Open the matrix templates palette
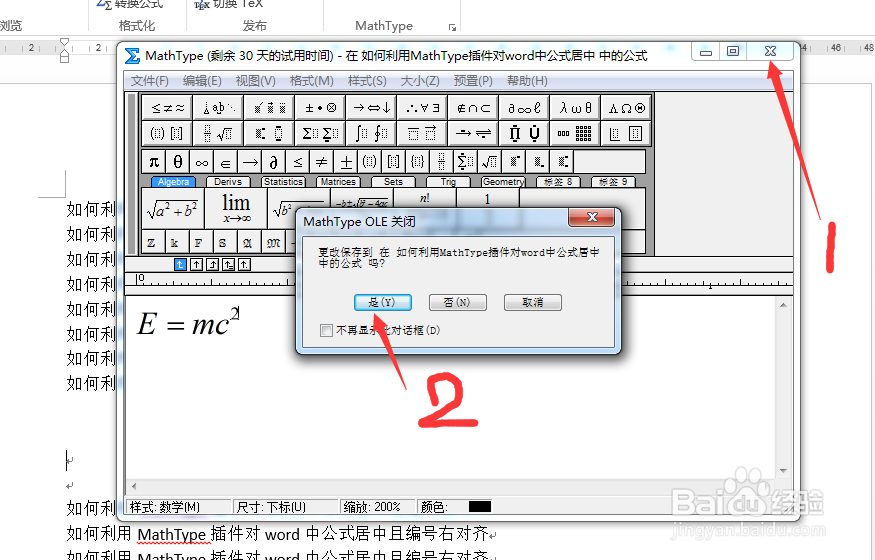The height and width of the screenshot is (560, 875). tap(575, 133)
